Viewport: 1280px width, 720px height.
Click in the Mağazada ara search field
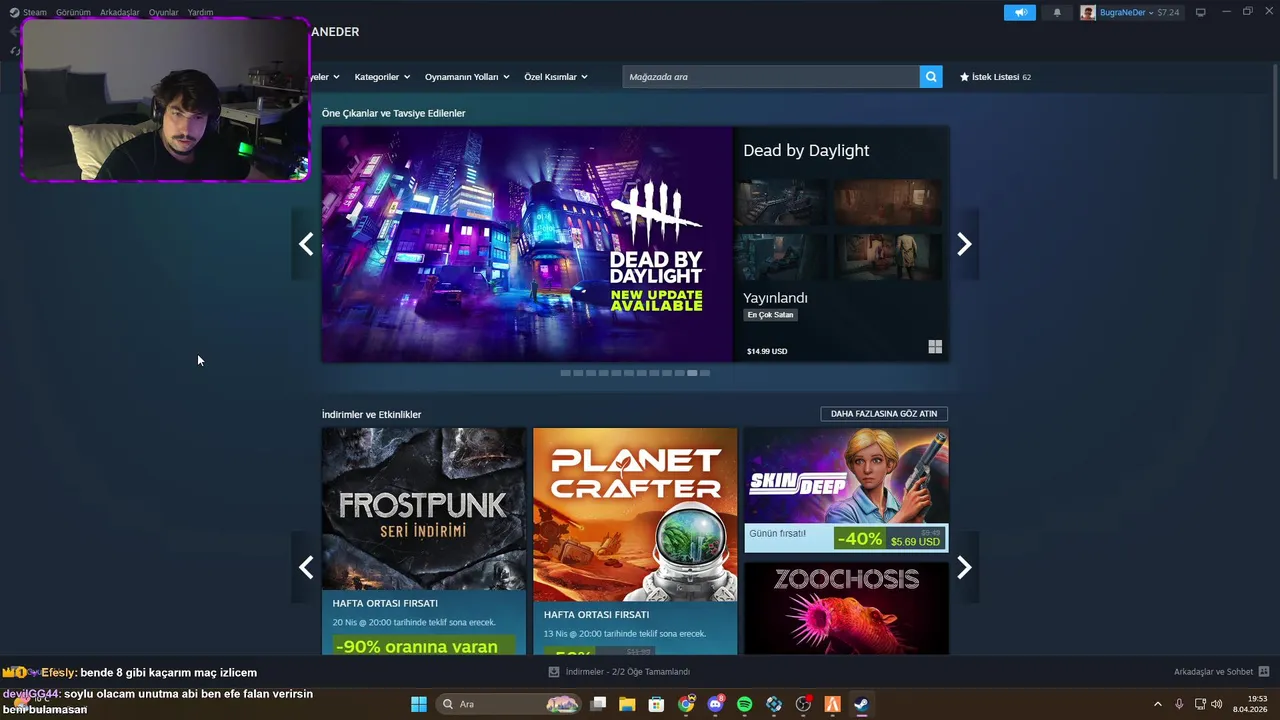click(x=771, y=77)
